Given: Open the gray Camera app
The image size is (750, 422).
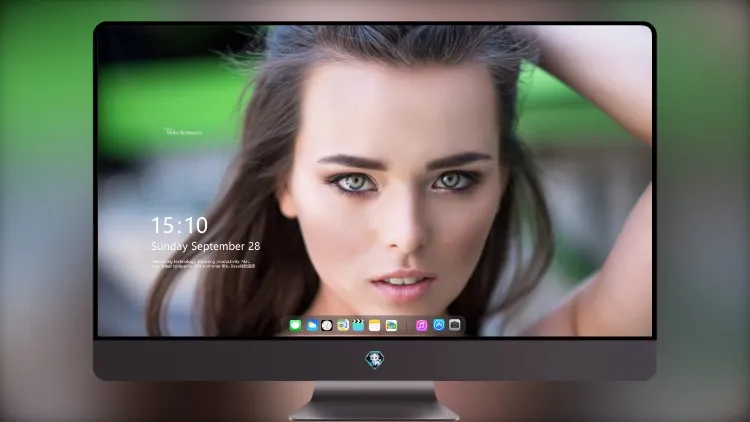Looking at the screenshot, I should (455, 325).
